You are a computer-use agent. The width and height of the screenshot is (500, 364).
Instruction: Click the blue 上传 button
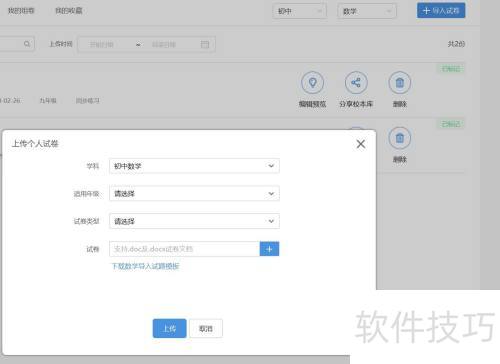169,328
